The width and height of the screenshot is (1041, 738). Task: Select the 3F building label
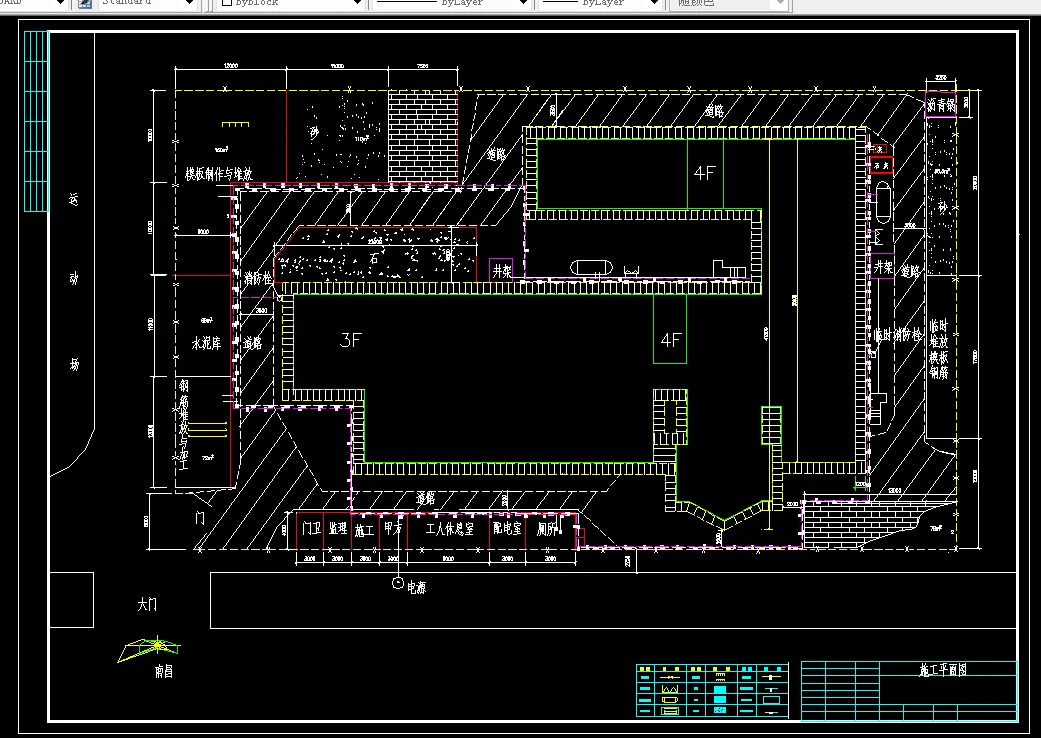pyautogui.click(x=351, y=340)
